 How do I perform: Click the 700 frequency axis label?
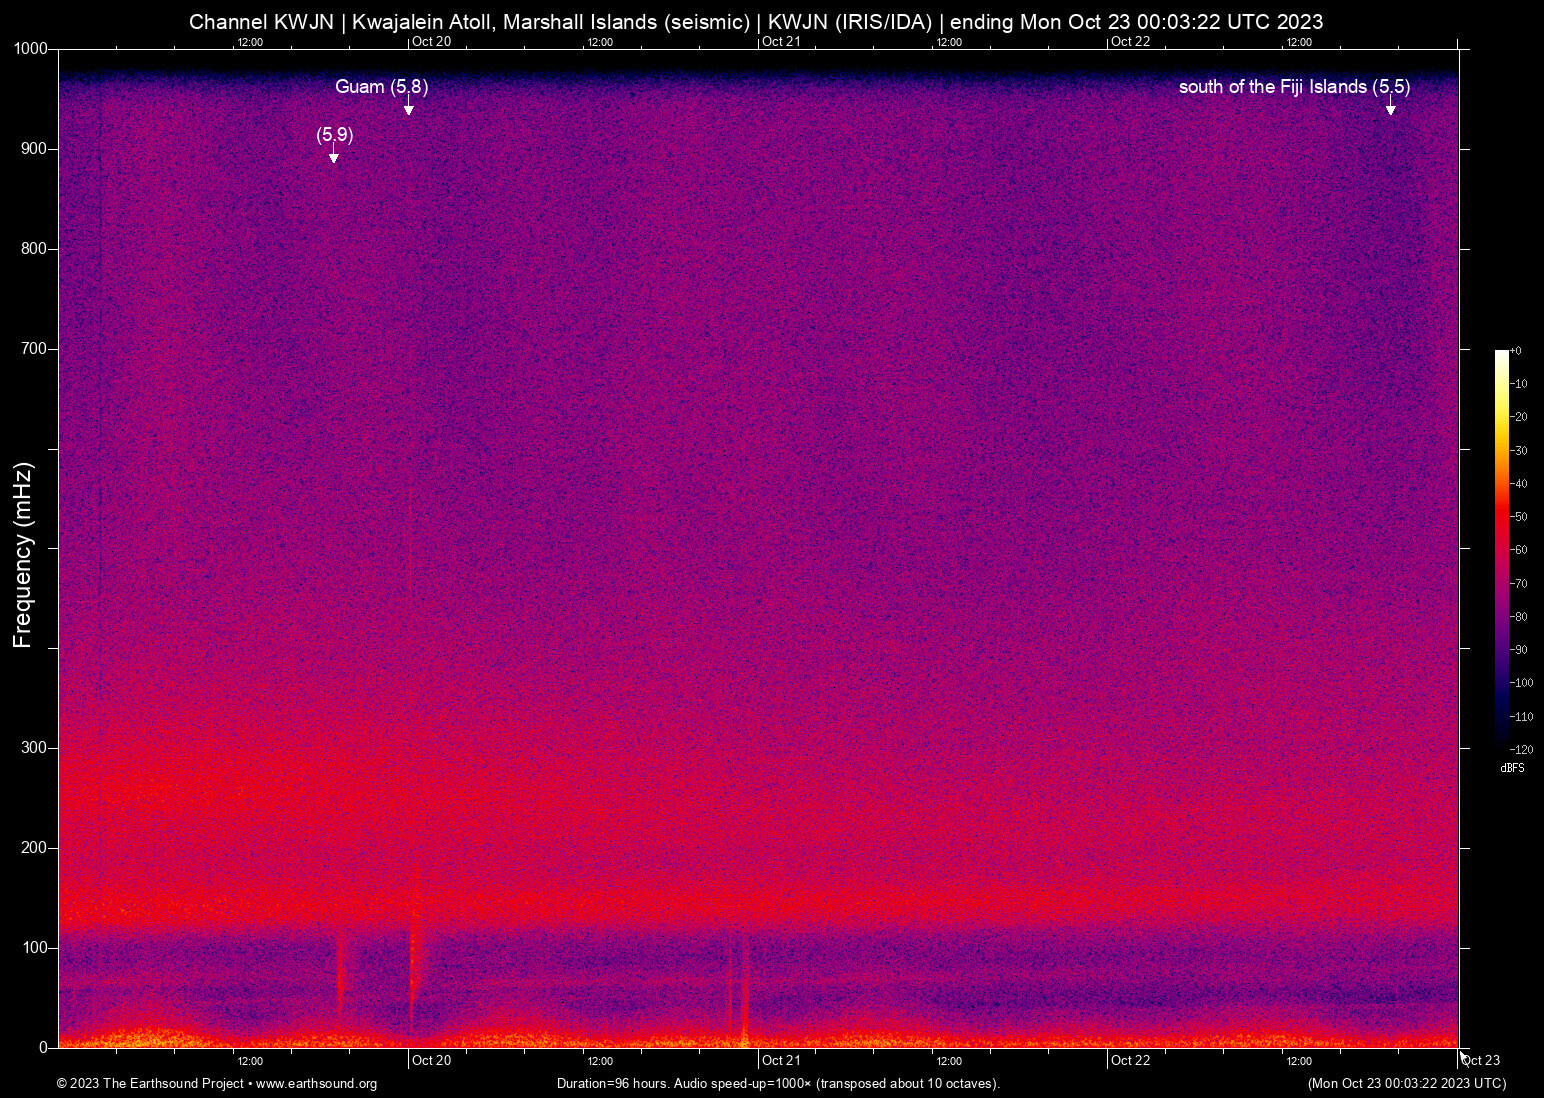tap(35, 349)
